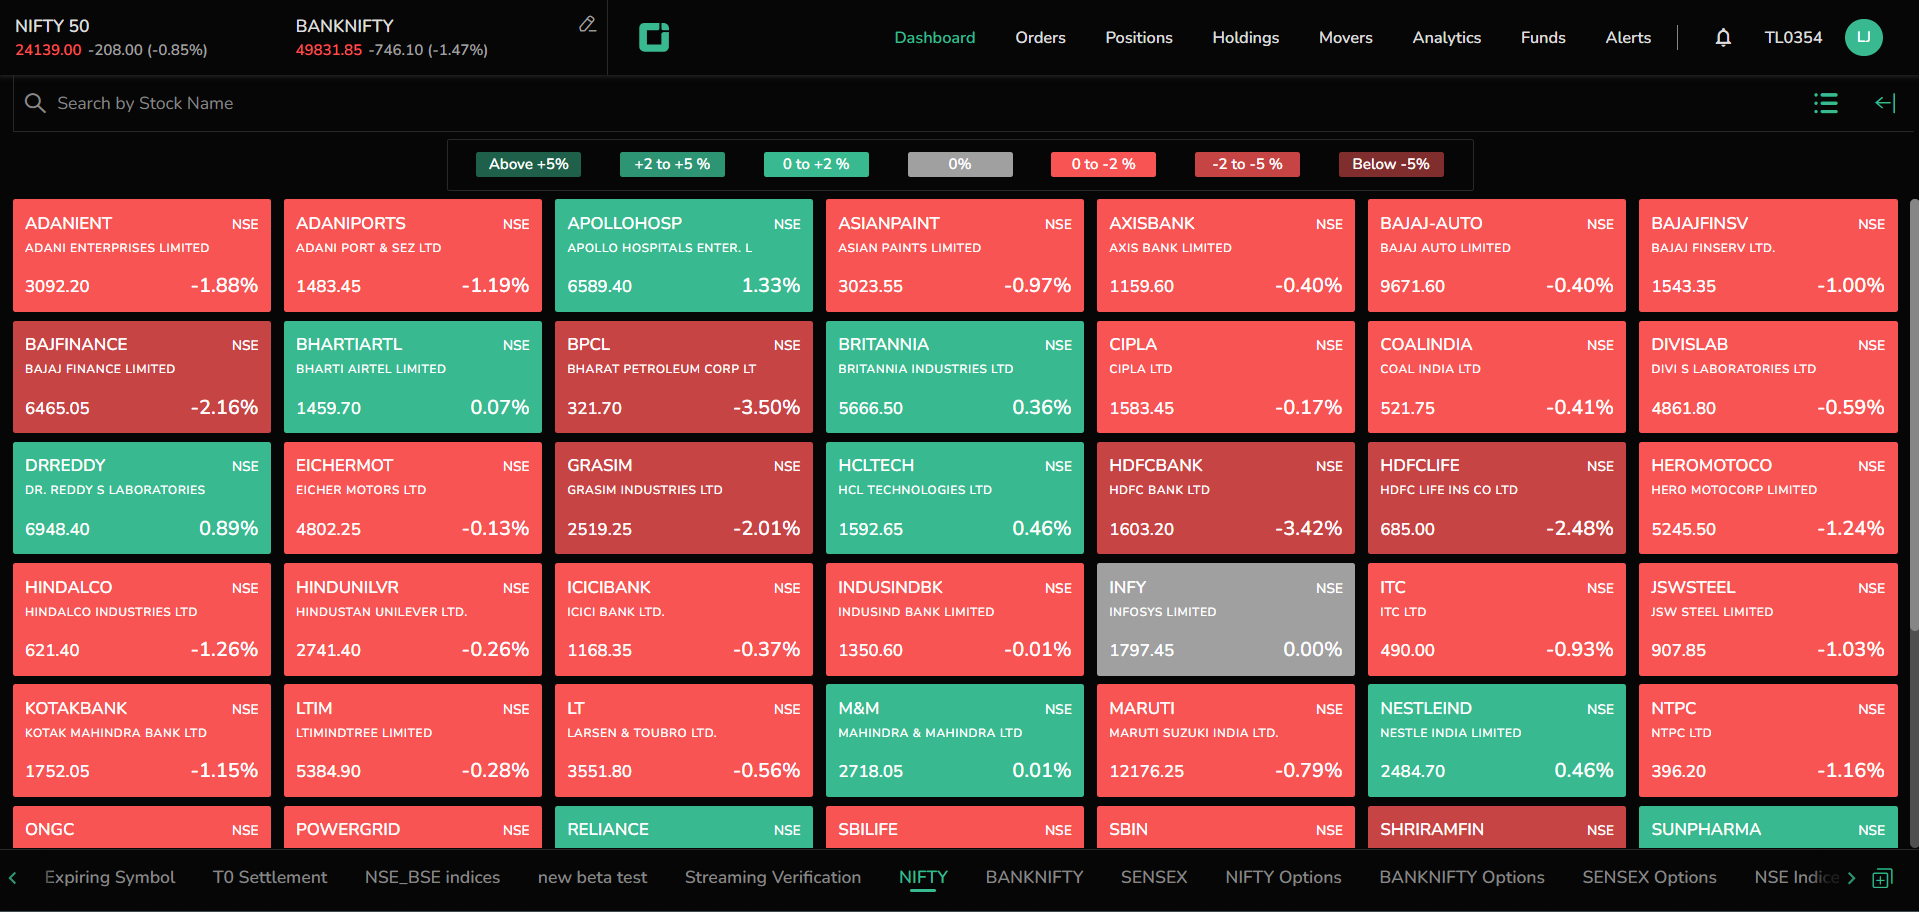The width and height of the screenshot is (1919, 912).
Task: Open the KOTAKBANK stock tile
Action: click(x=142, y=740)
